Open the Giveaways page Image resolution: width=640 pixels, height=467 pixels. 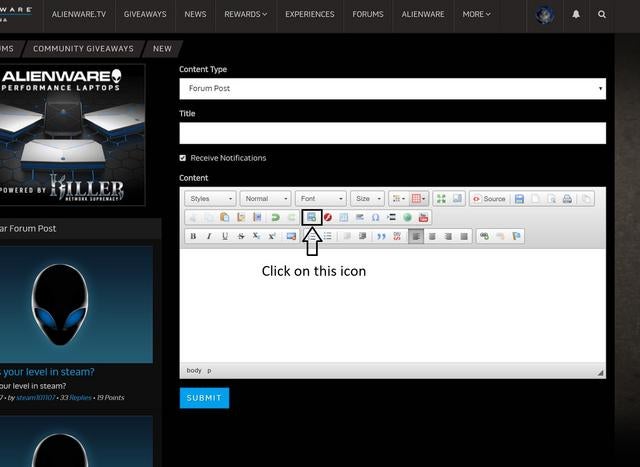pos(145,14)
